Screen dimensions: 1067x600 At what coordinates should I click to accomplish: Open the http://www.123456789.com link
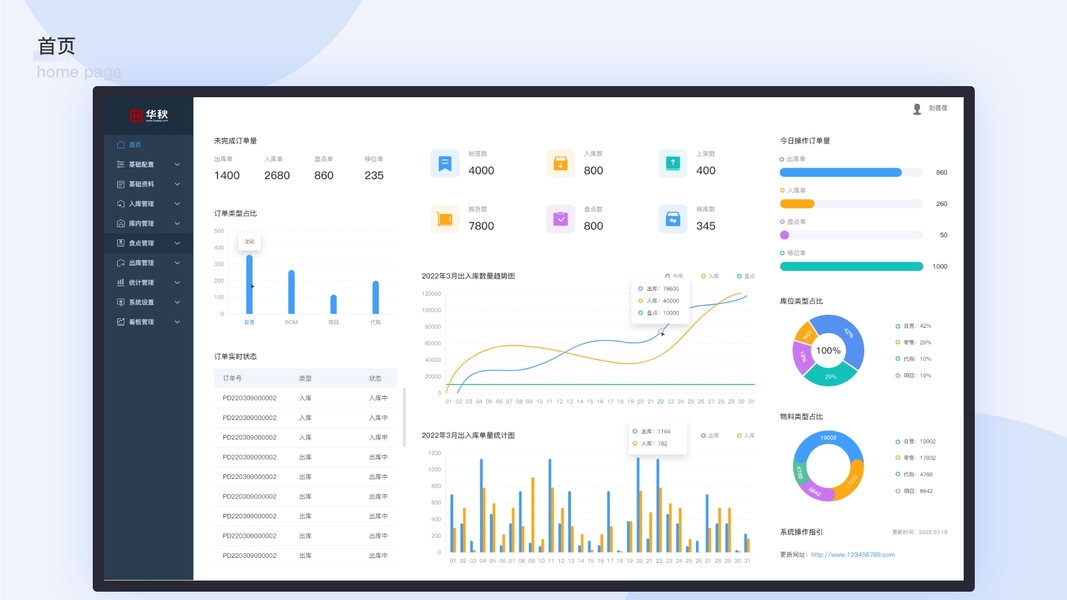pos(853,555)
